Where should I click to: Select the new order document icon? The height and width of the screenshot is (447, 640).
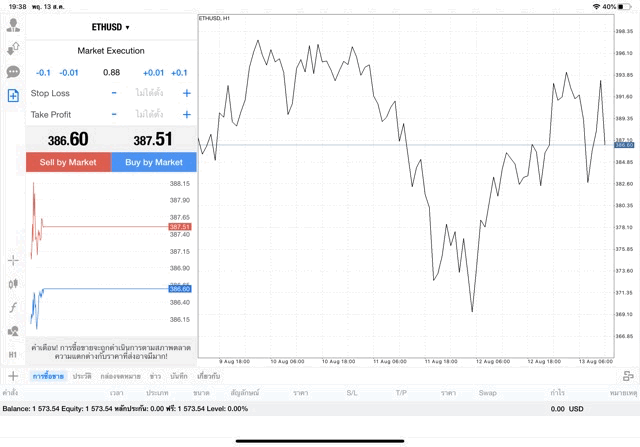pyautogui.click(x=13, y=96)
